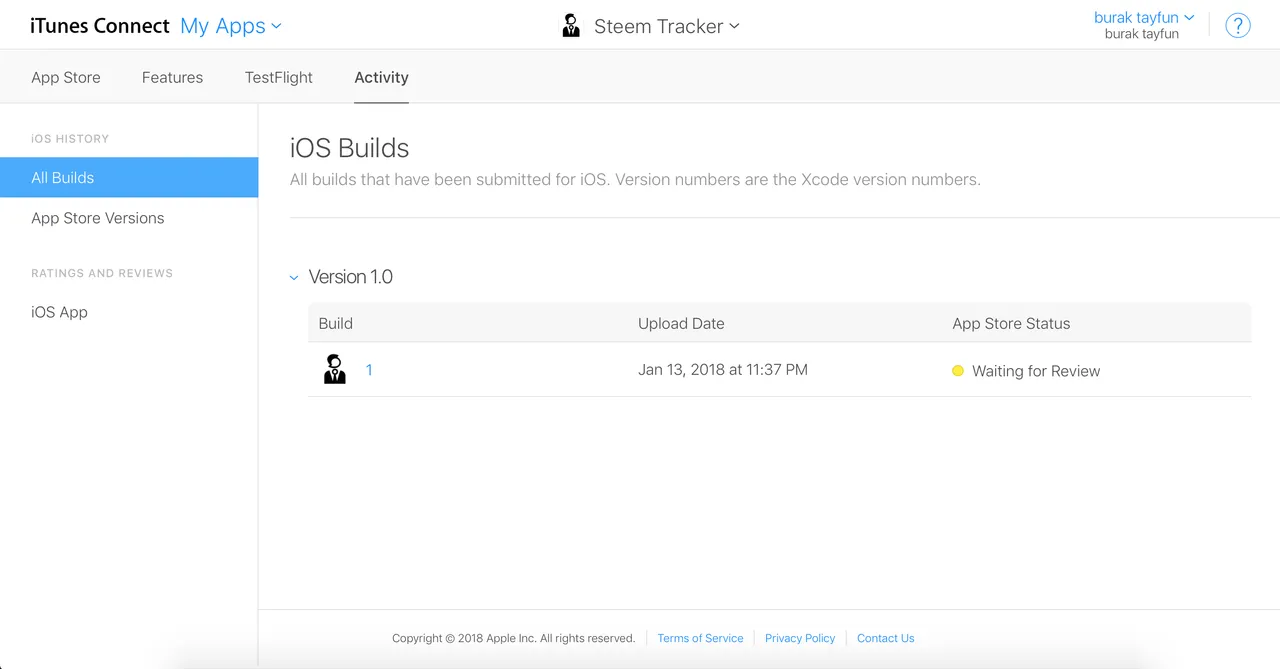Click the yellow Waiting for Review status dot
This screenshot has width=1280, height=669.
tap(957, 371)
